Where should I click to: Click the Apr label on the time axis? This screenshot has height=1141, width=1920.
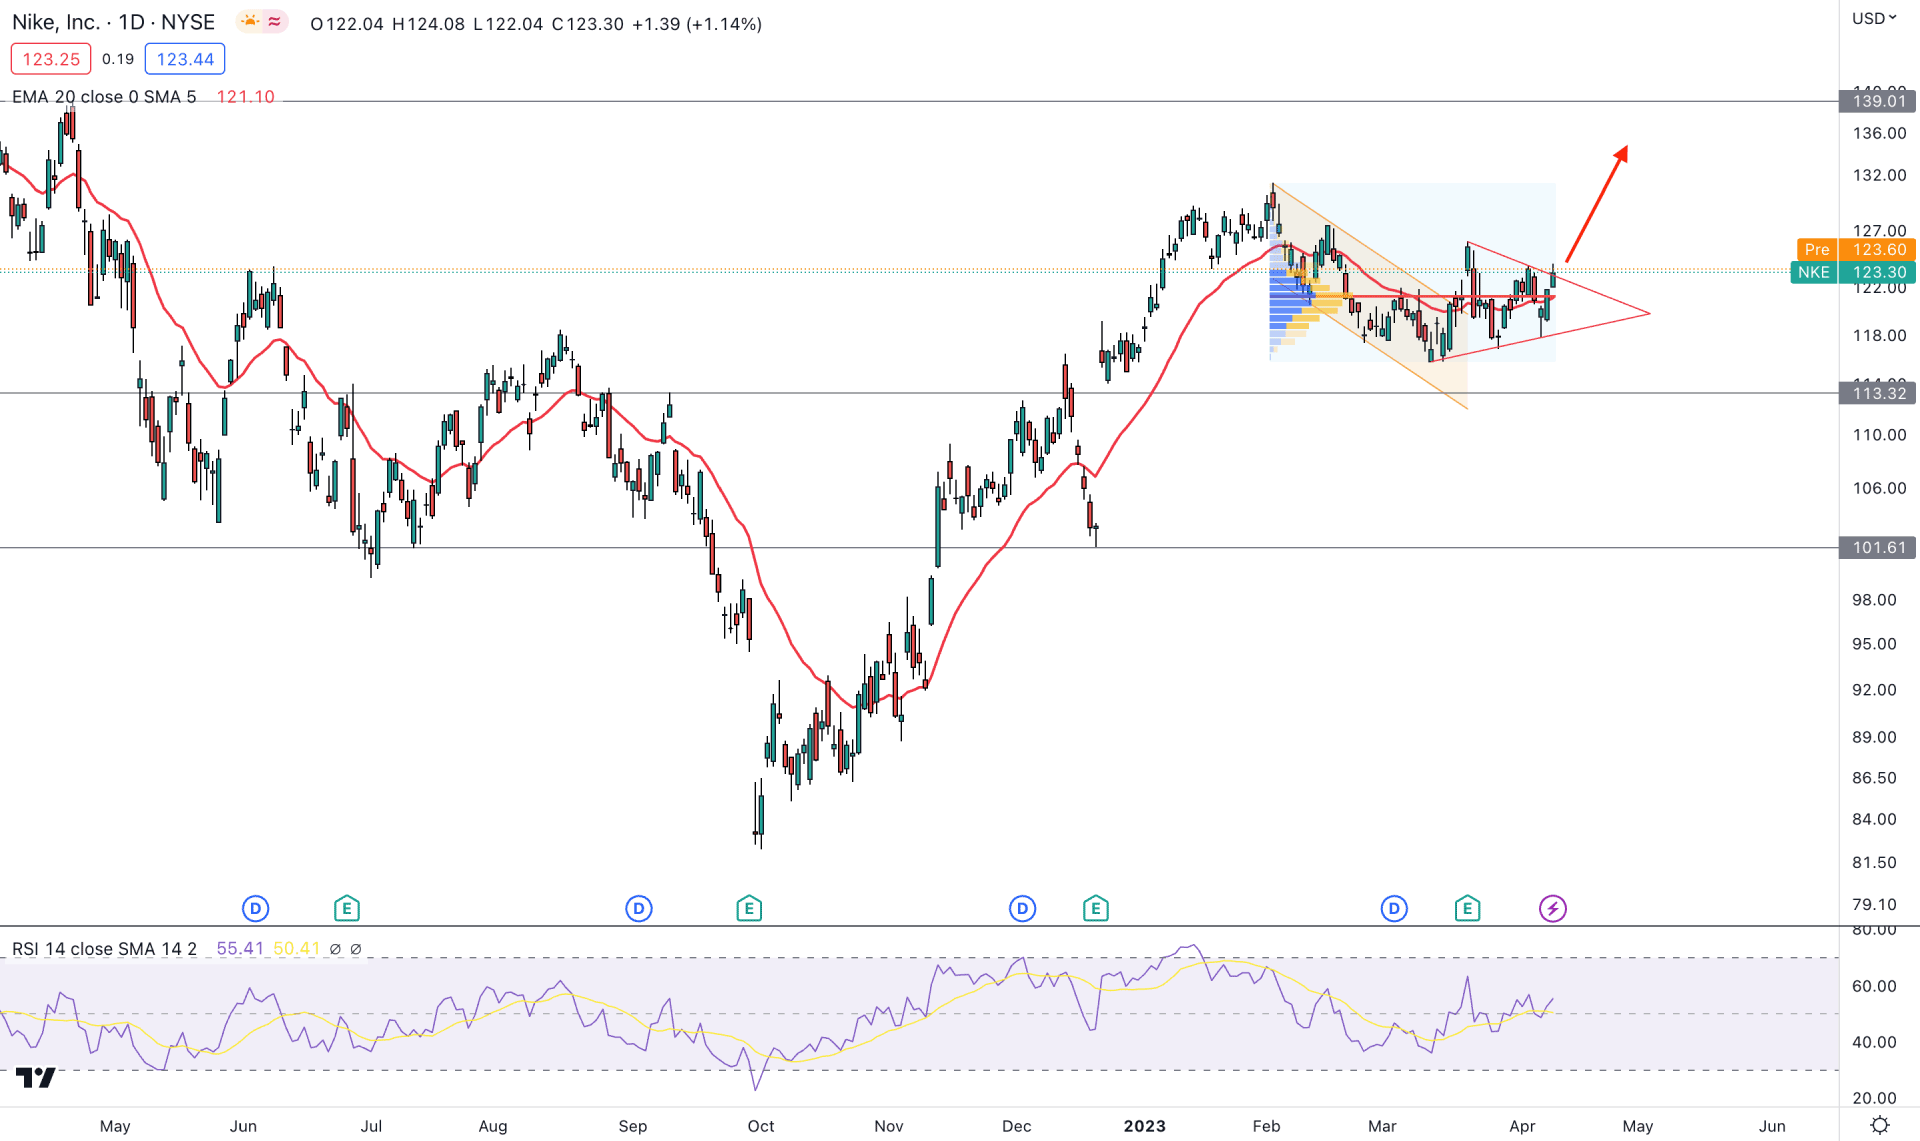[x=1522, y=1126]
